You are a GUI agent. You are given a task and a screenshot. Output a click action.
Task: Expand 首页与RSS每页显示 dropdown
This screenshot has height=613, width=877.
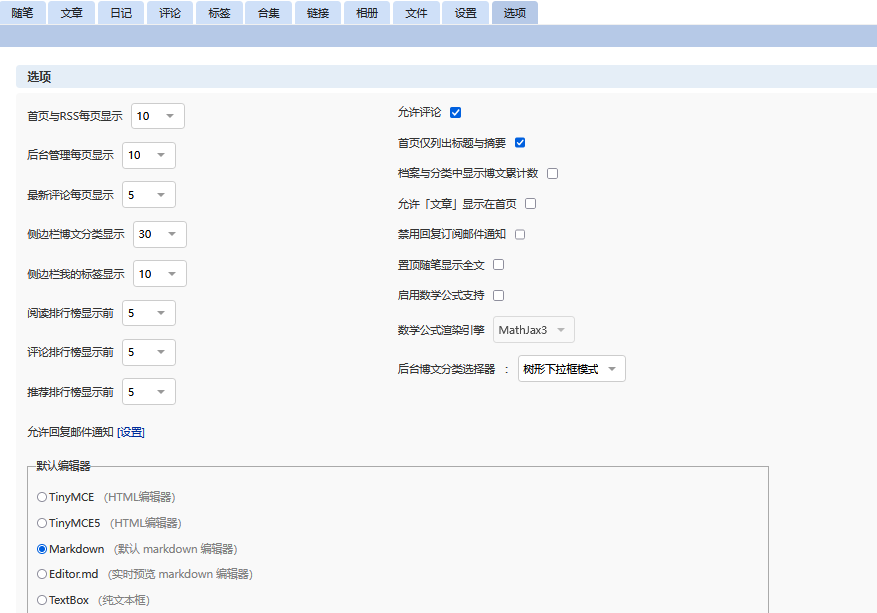tap(158, 116)
